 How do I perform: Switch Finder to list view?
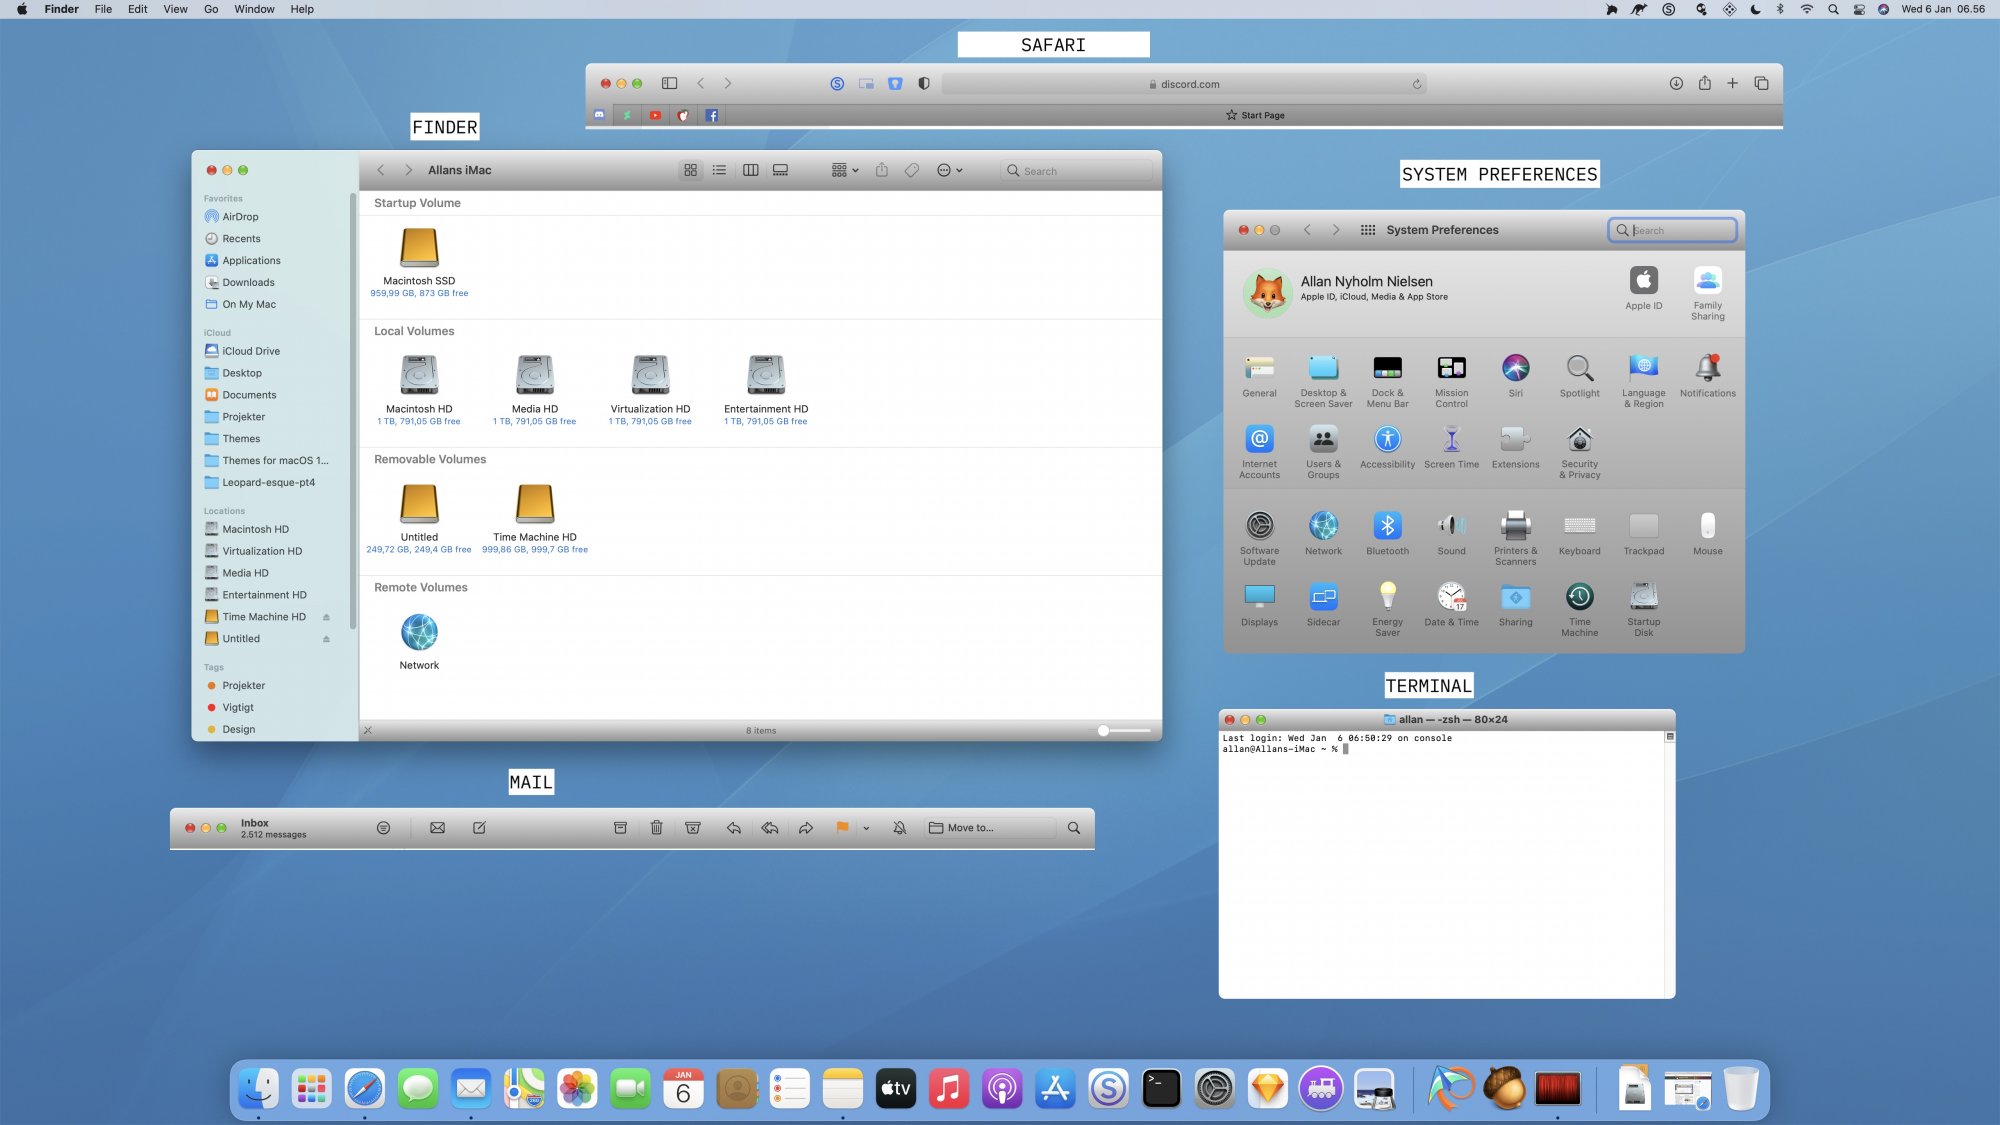pyautogui.click(x=719, y=171)
